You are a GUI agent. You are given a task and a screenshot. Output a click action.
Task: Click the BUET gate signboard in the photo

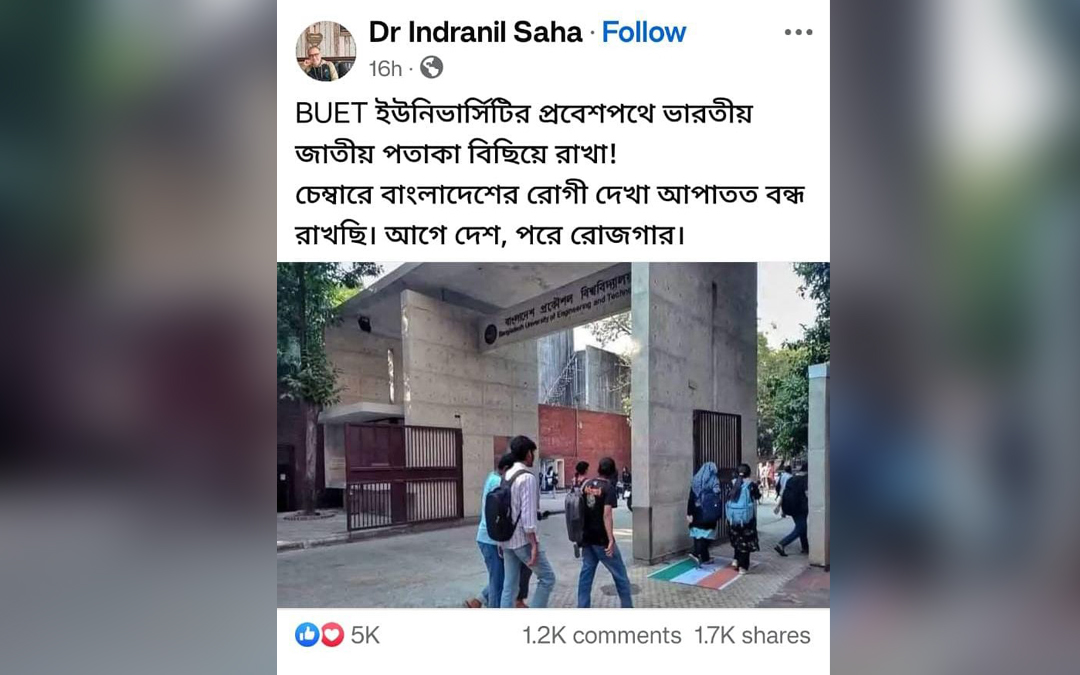point(555,309)
